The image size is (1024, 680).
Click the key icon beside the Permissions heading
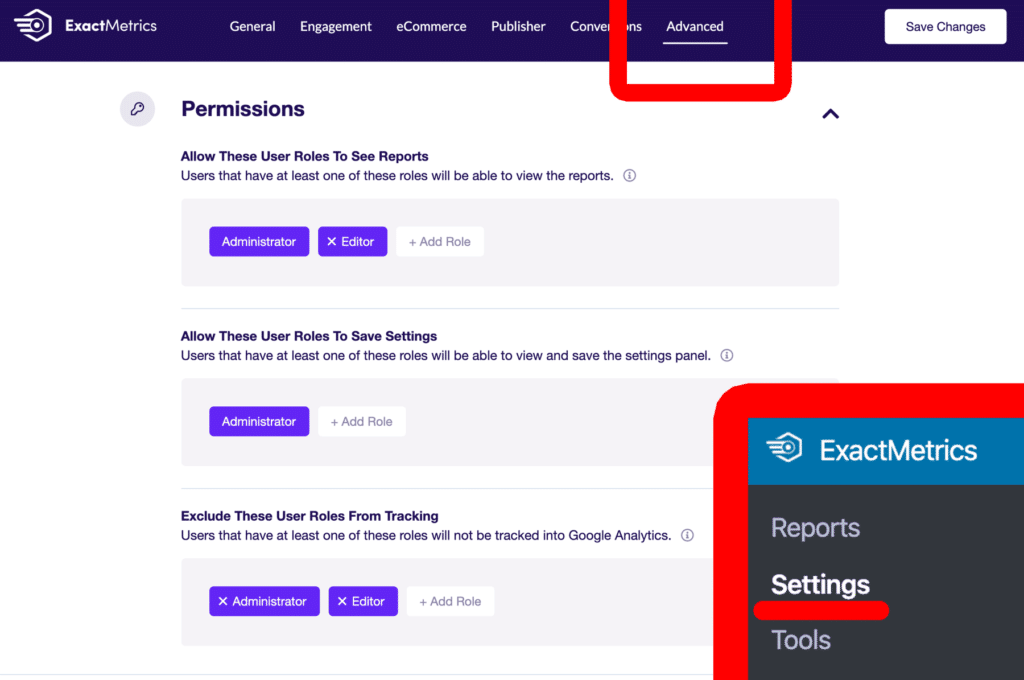coord(137,109)
